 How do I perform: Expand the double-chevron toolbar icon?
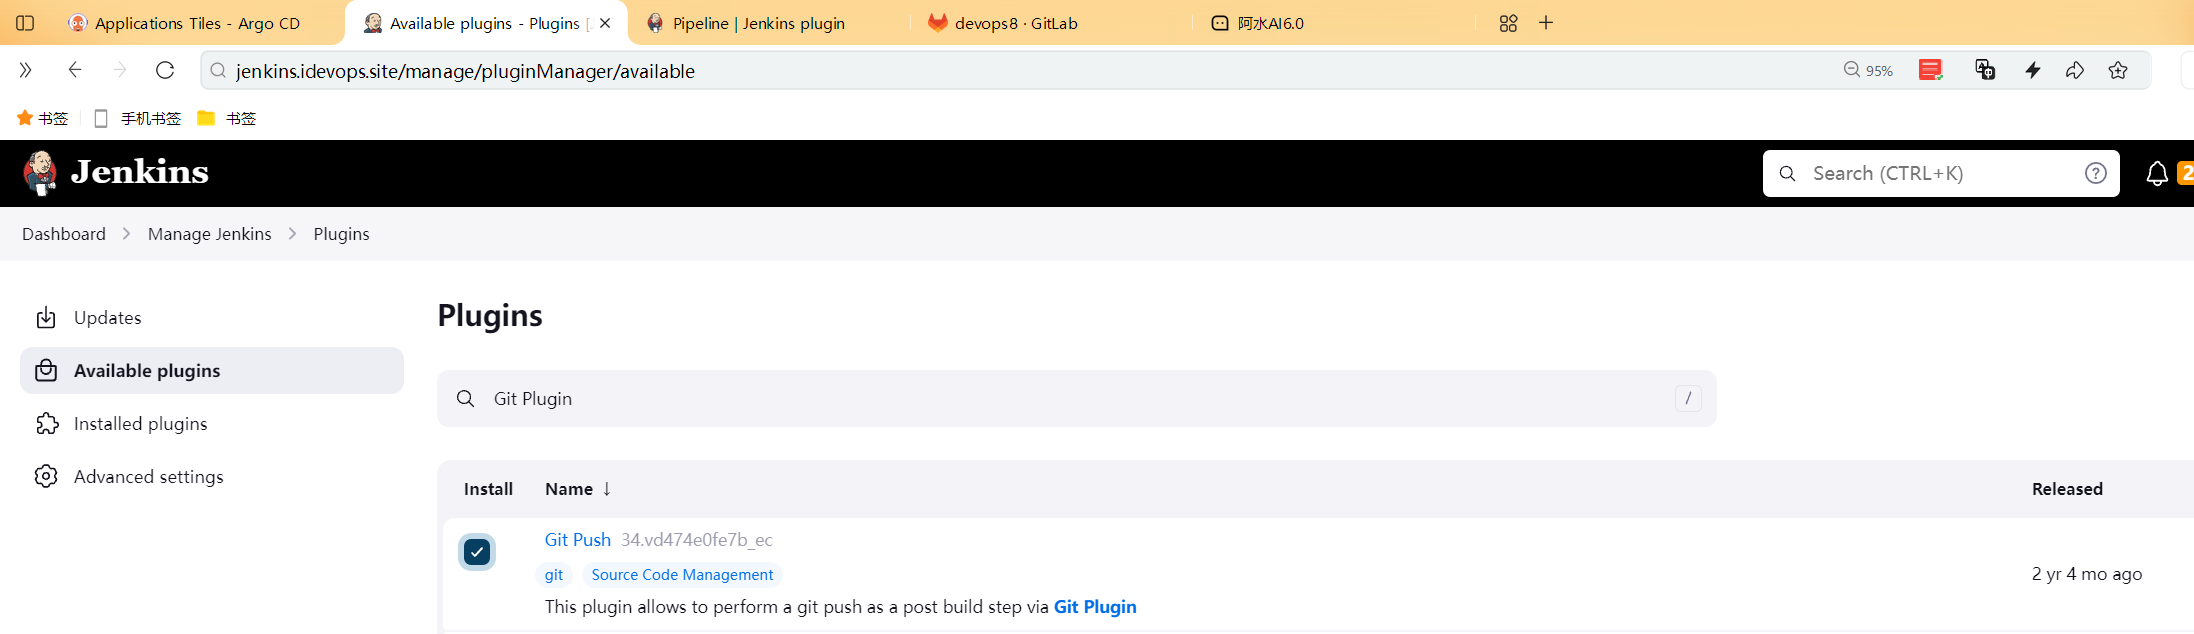(x=26, y=70)
